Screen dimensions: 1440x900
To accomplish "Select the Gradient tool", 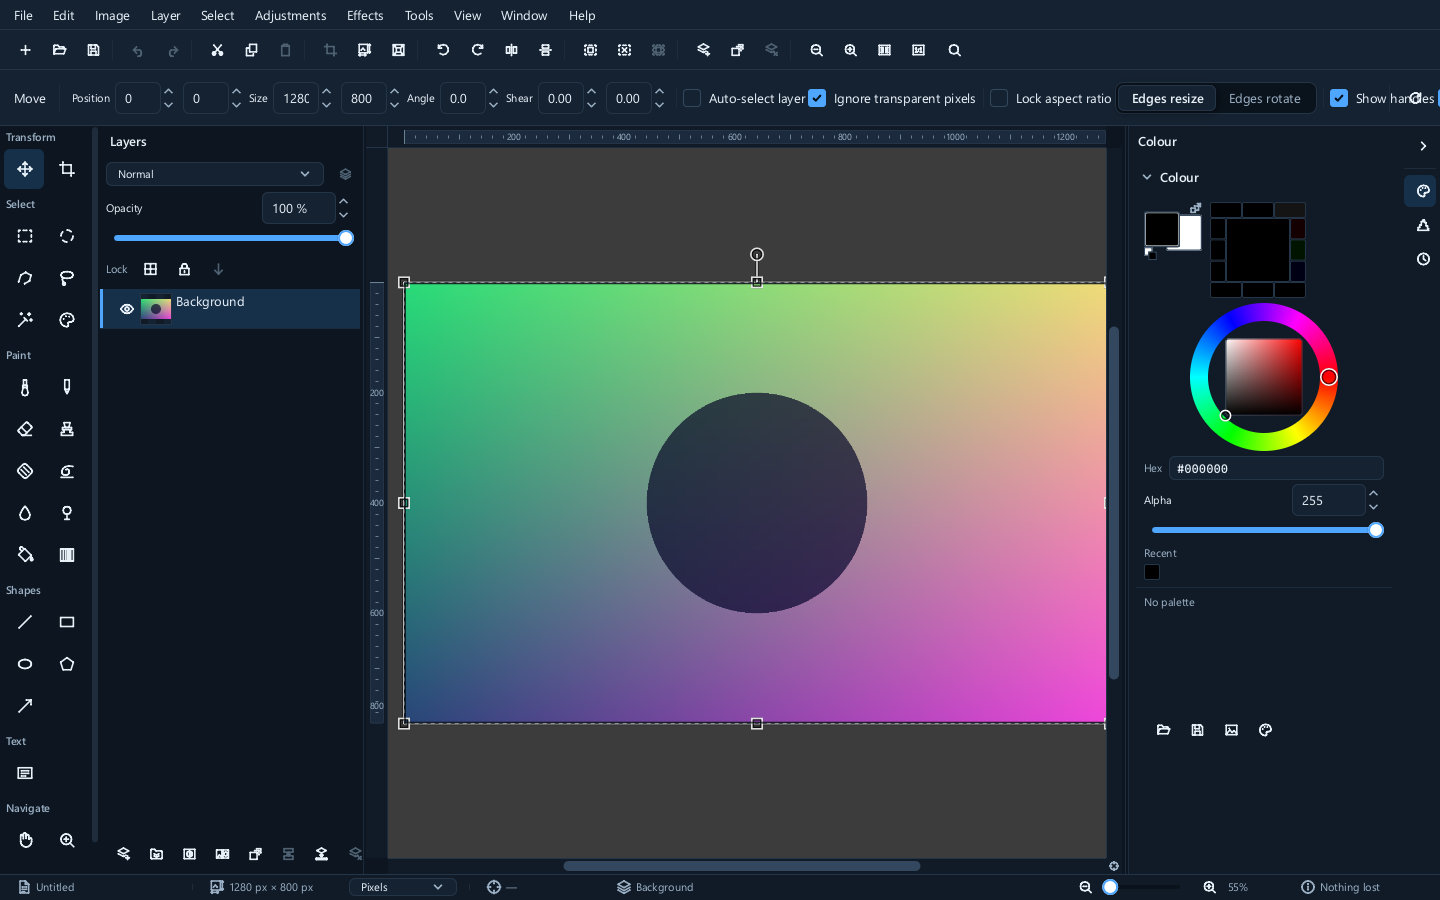I will click(x=67, y=555).
